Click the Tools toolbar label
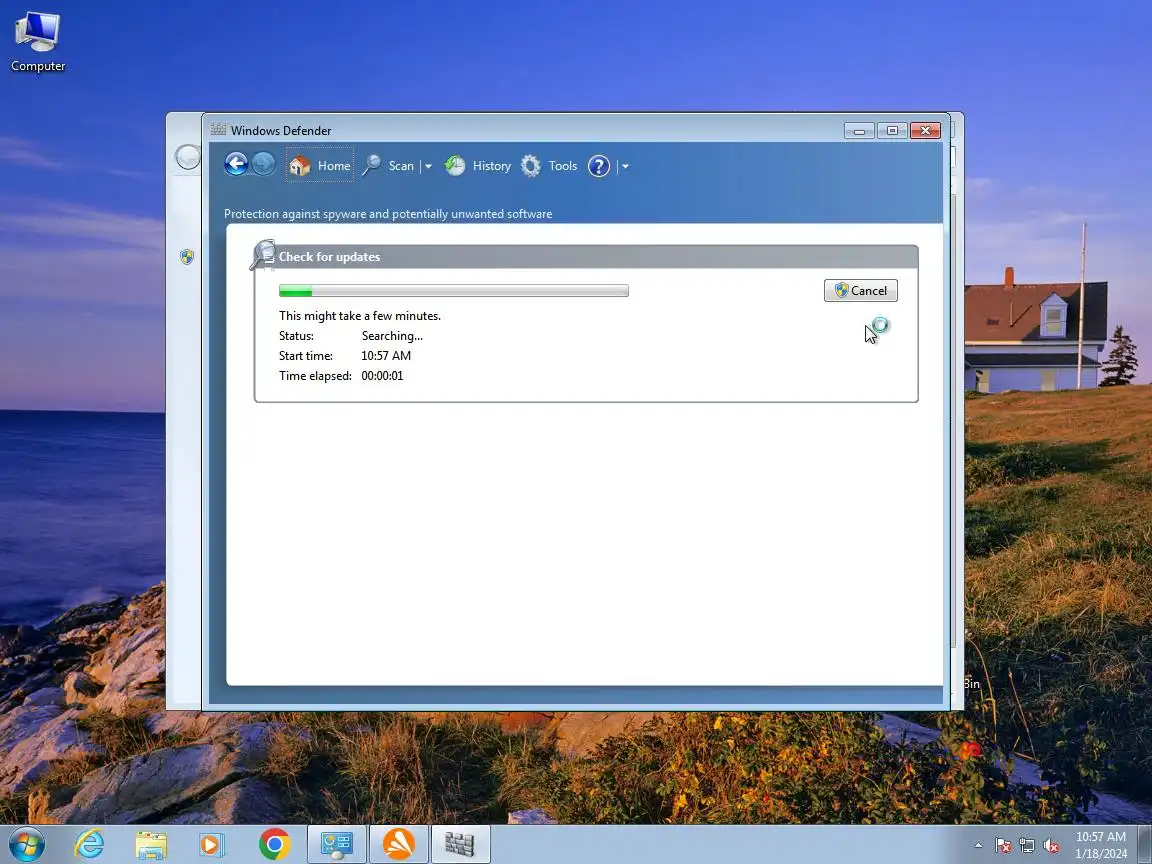Screen dimensions: 1152x864 [563, 166]
